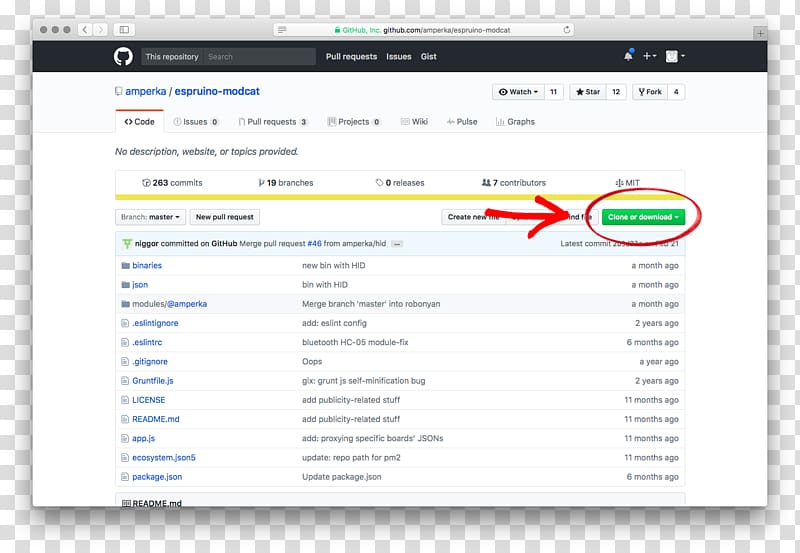Viewport: 800px width, 553px height.
Task: Open the 'bluetooth HC-05 module-fix' commit message
Action: click(x=355, y=342)
